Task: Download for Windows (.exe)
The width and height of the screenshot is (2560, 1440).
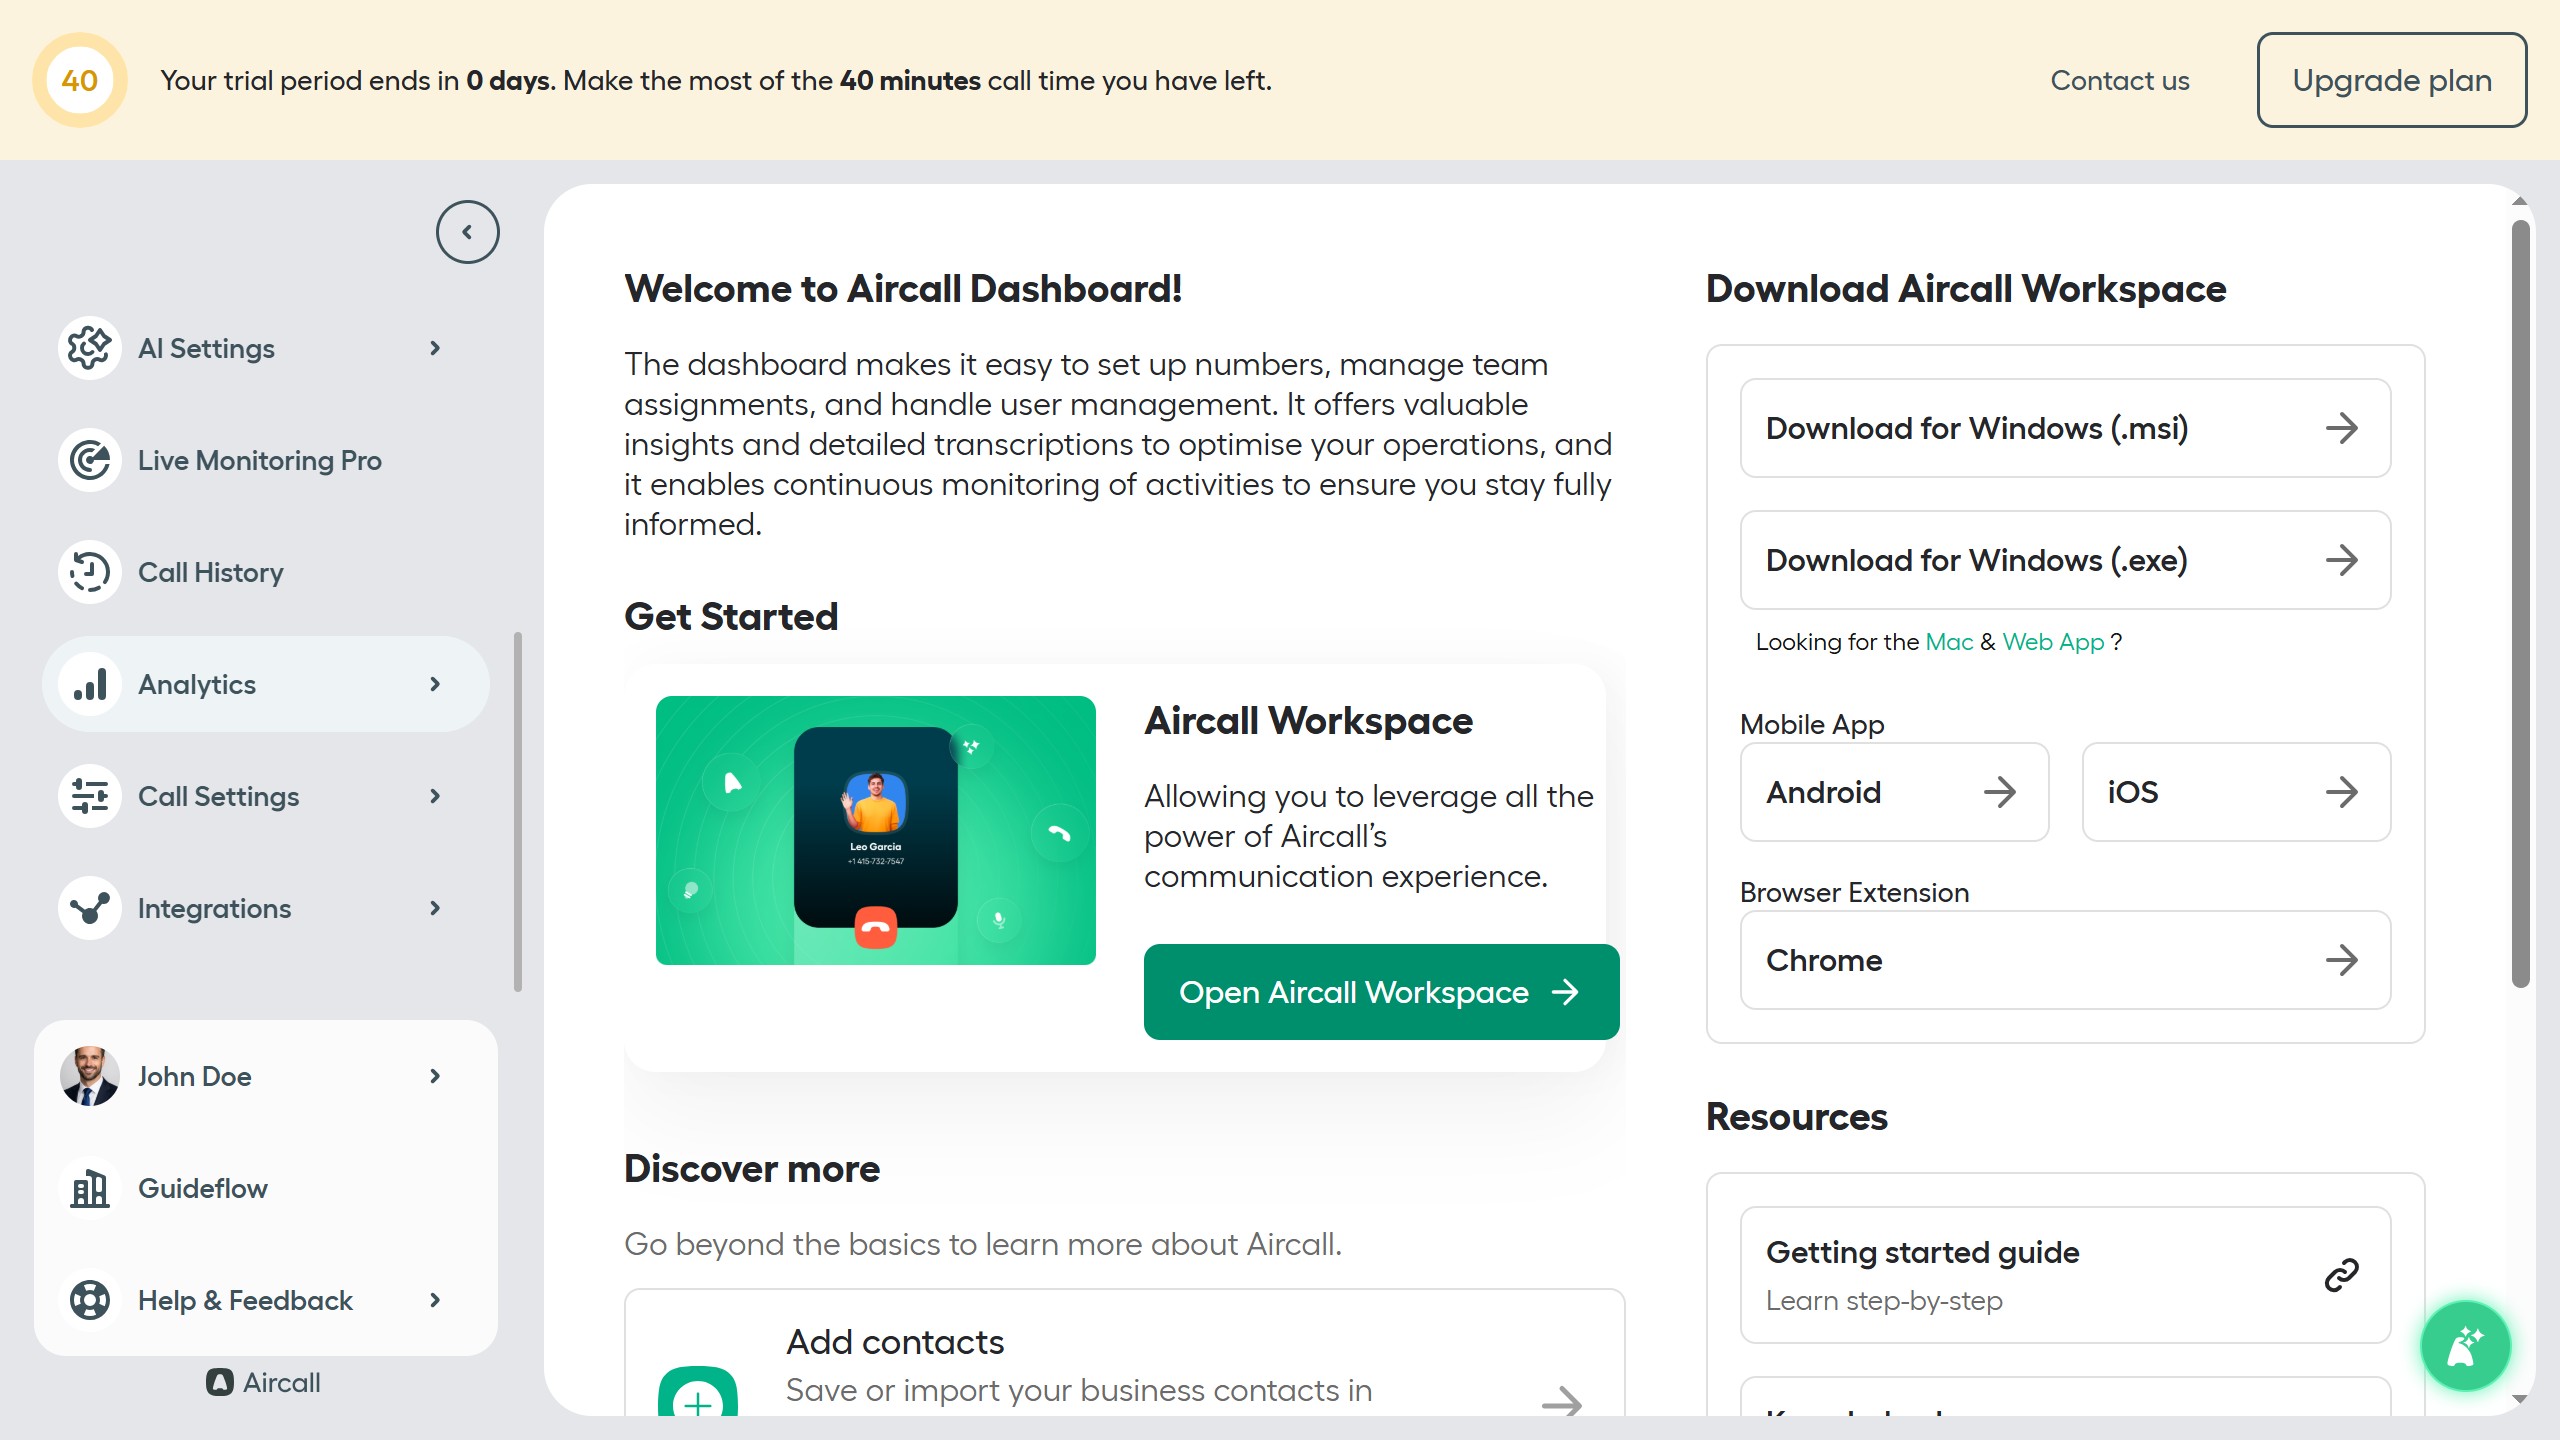Action: point(2065,560)
